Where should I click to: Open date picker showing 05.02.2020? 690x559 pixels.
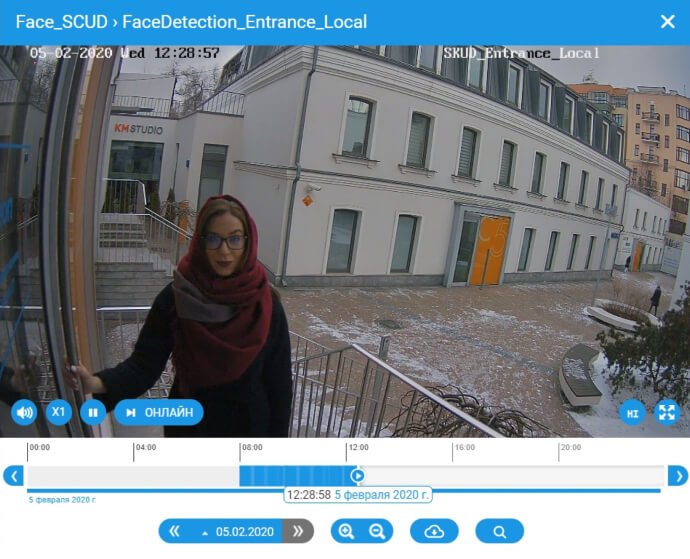click(x=240, y=532)
